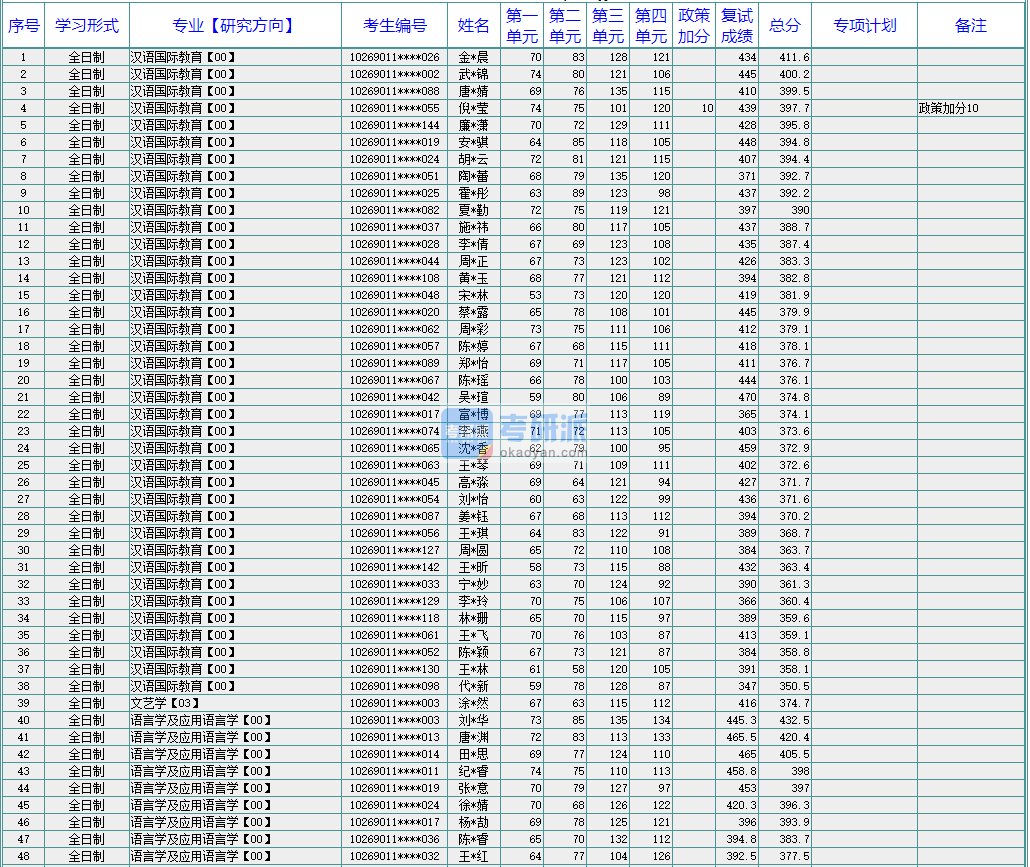
Task: Click the 第一单元 header cell
Action: [522, 26]
